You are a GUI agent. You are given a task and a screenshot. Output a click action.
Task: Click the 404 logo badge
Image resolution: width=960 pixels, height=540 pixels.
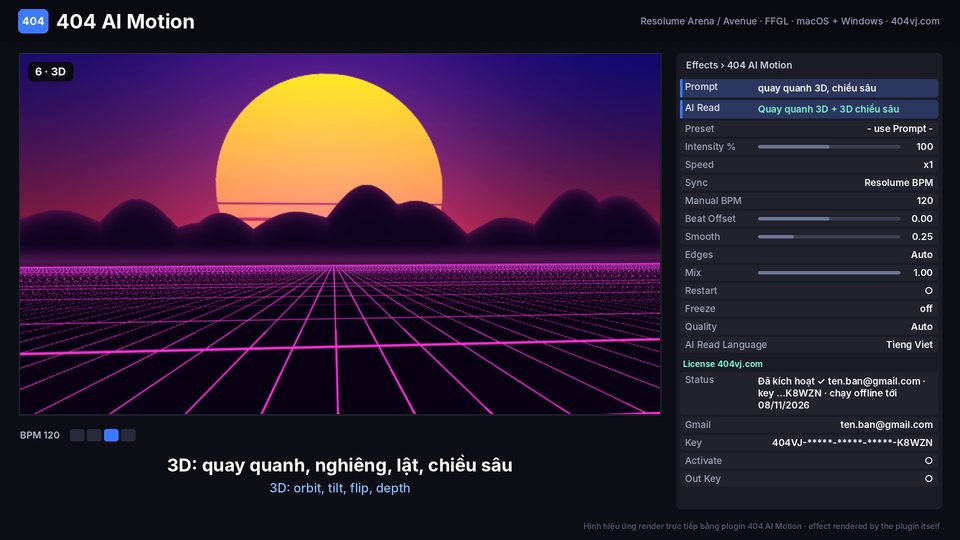(x=33, y=21)
